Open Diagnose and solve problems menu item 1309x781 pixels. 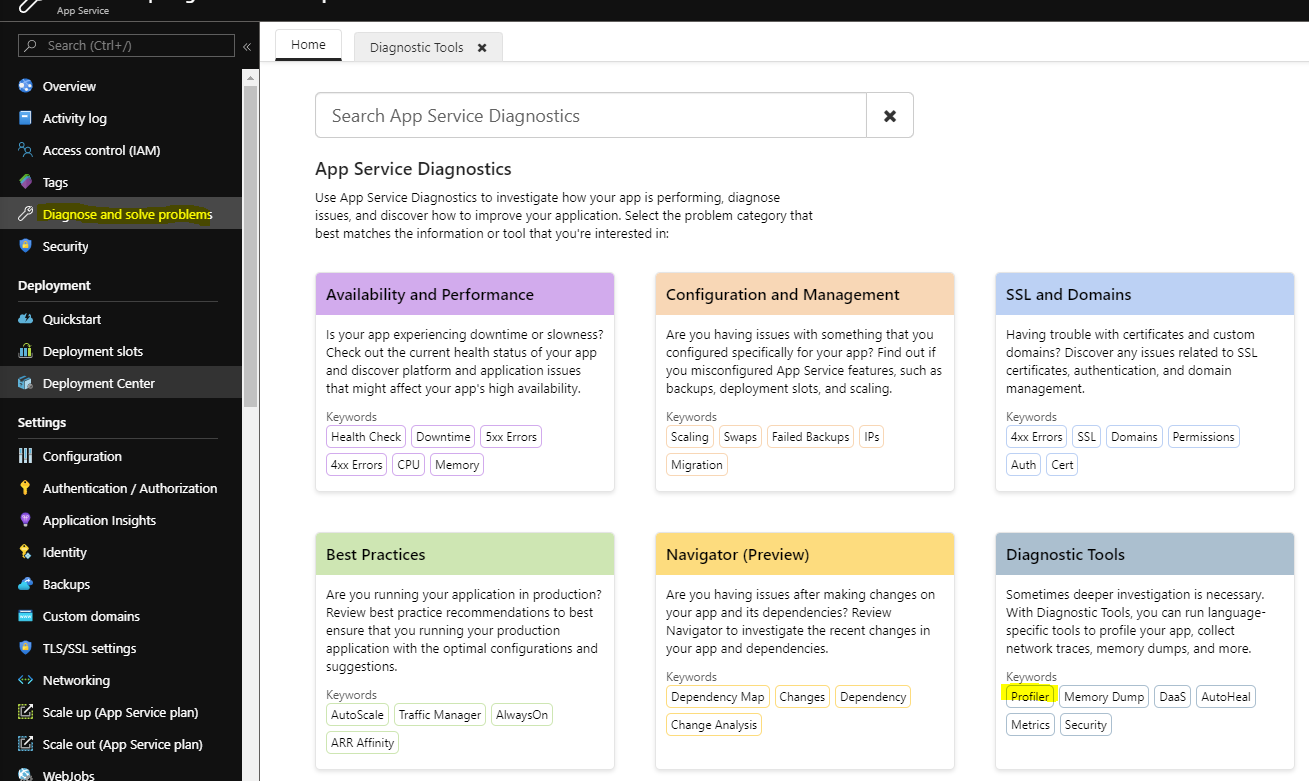[x=121, y=214]
